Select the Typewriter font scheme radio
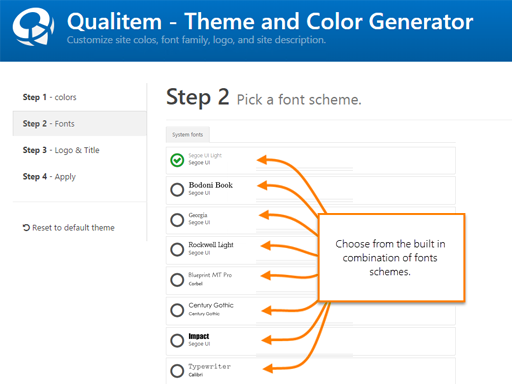The image size is (512, 384). click(x=177, y=371)
